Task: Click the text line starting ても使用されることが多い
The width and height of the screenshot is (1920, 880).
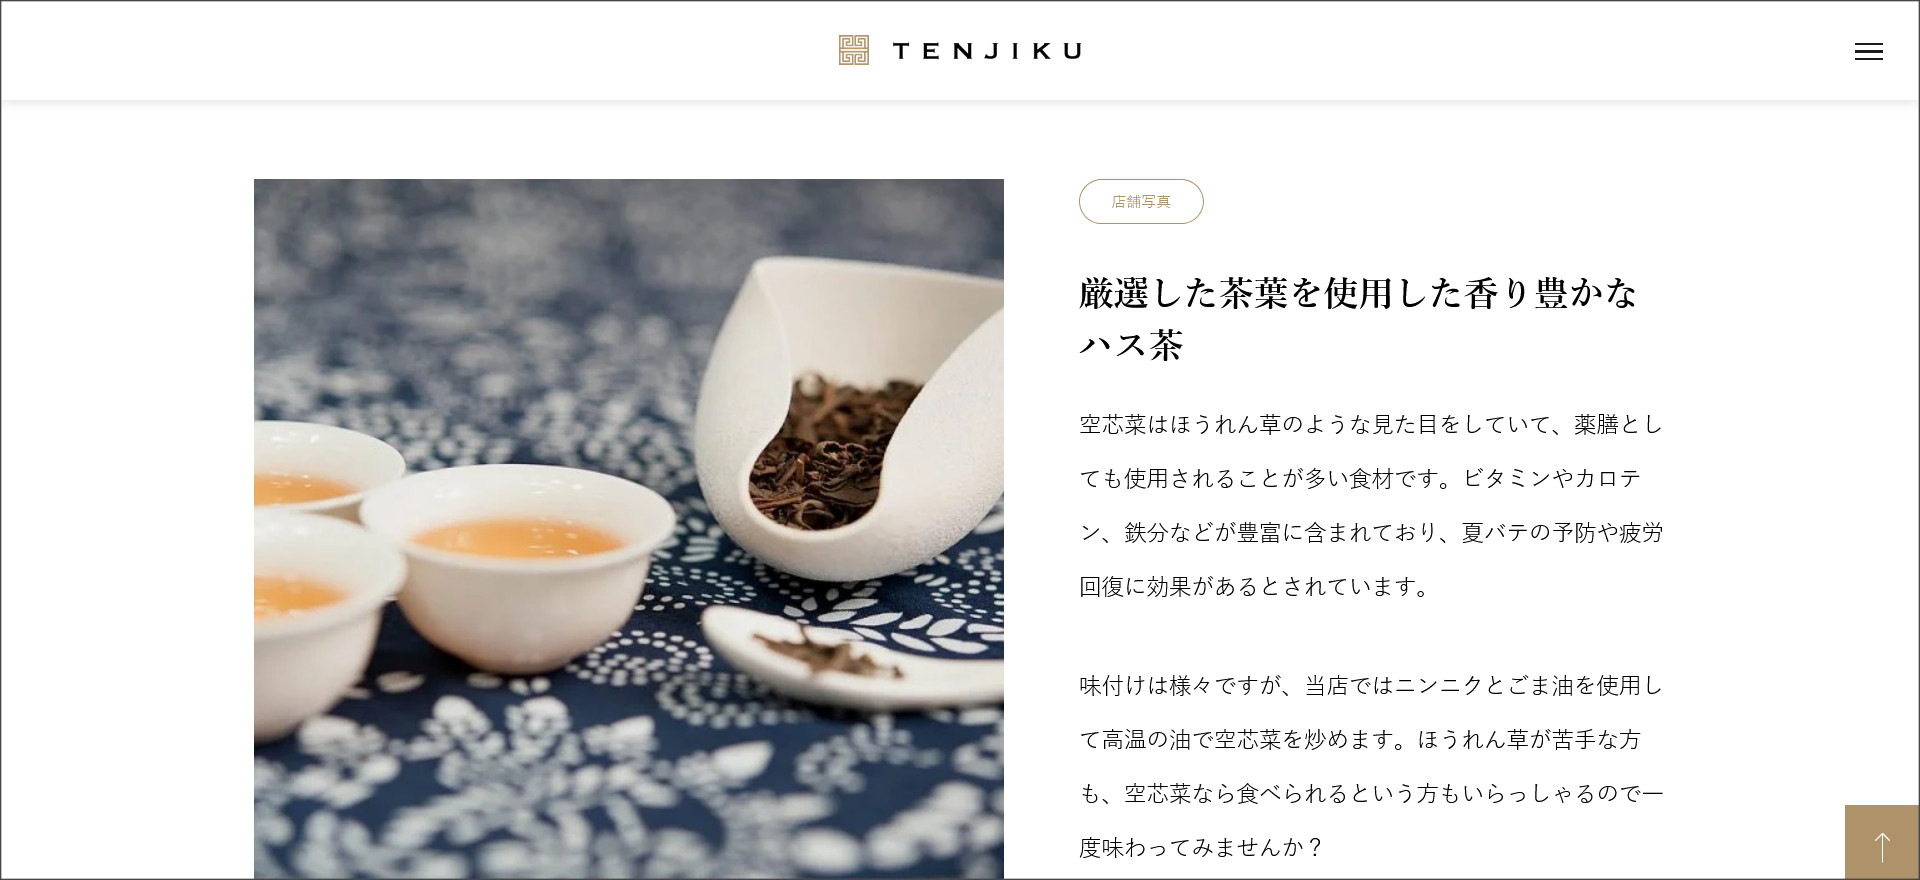Action: 1360,478
